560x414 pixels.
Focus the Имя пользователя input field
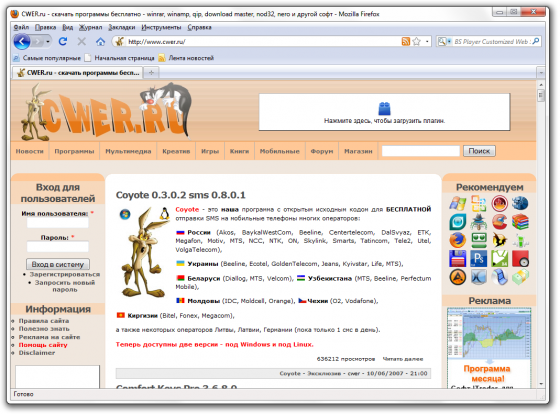coord(58,223)
